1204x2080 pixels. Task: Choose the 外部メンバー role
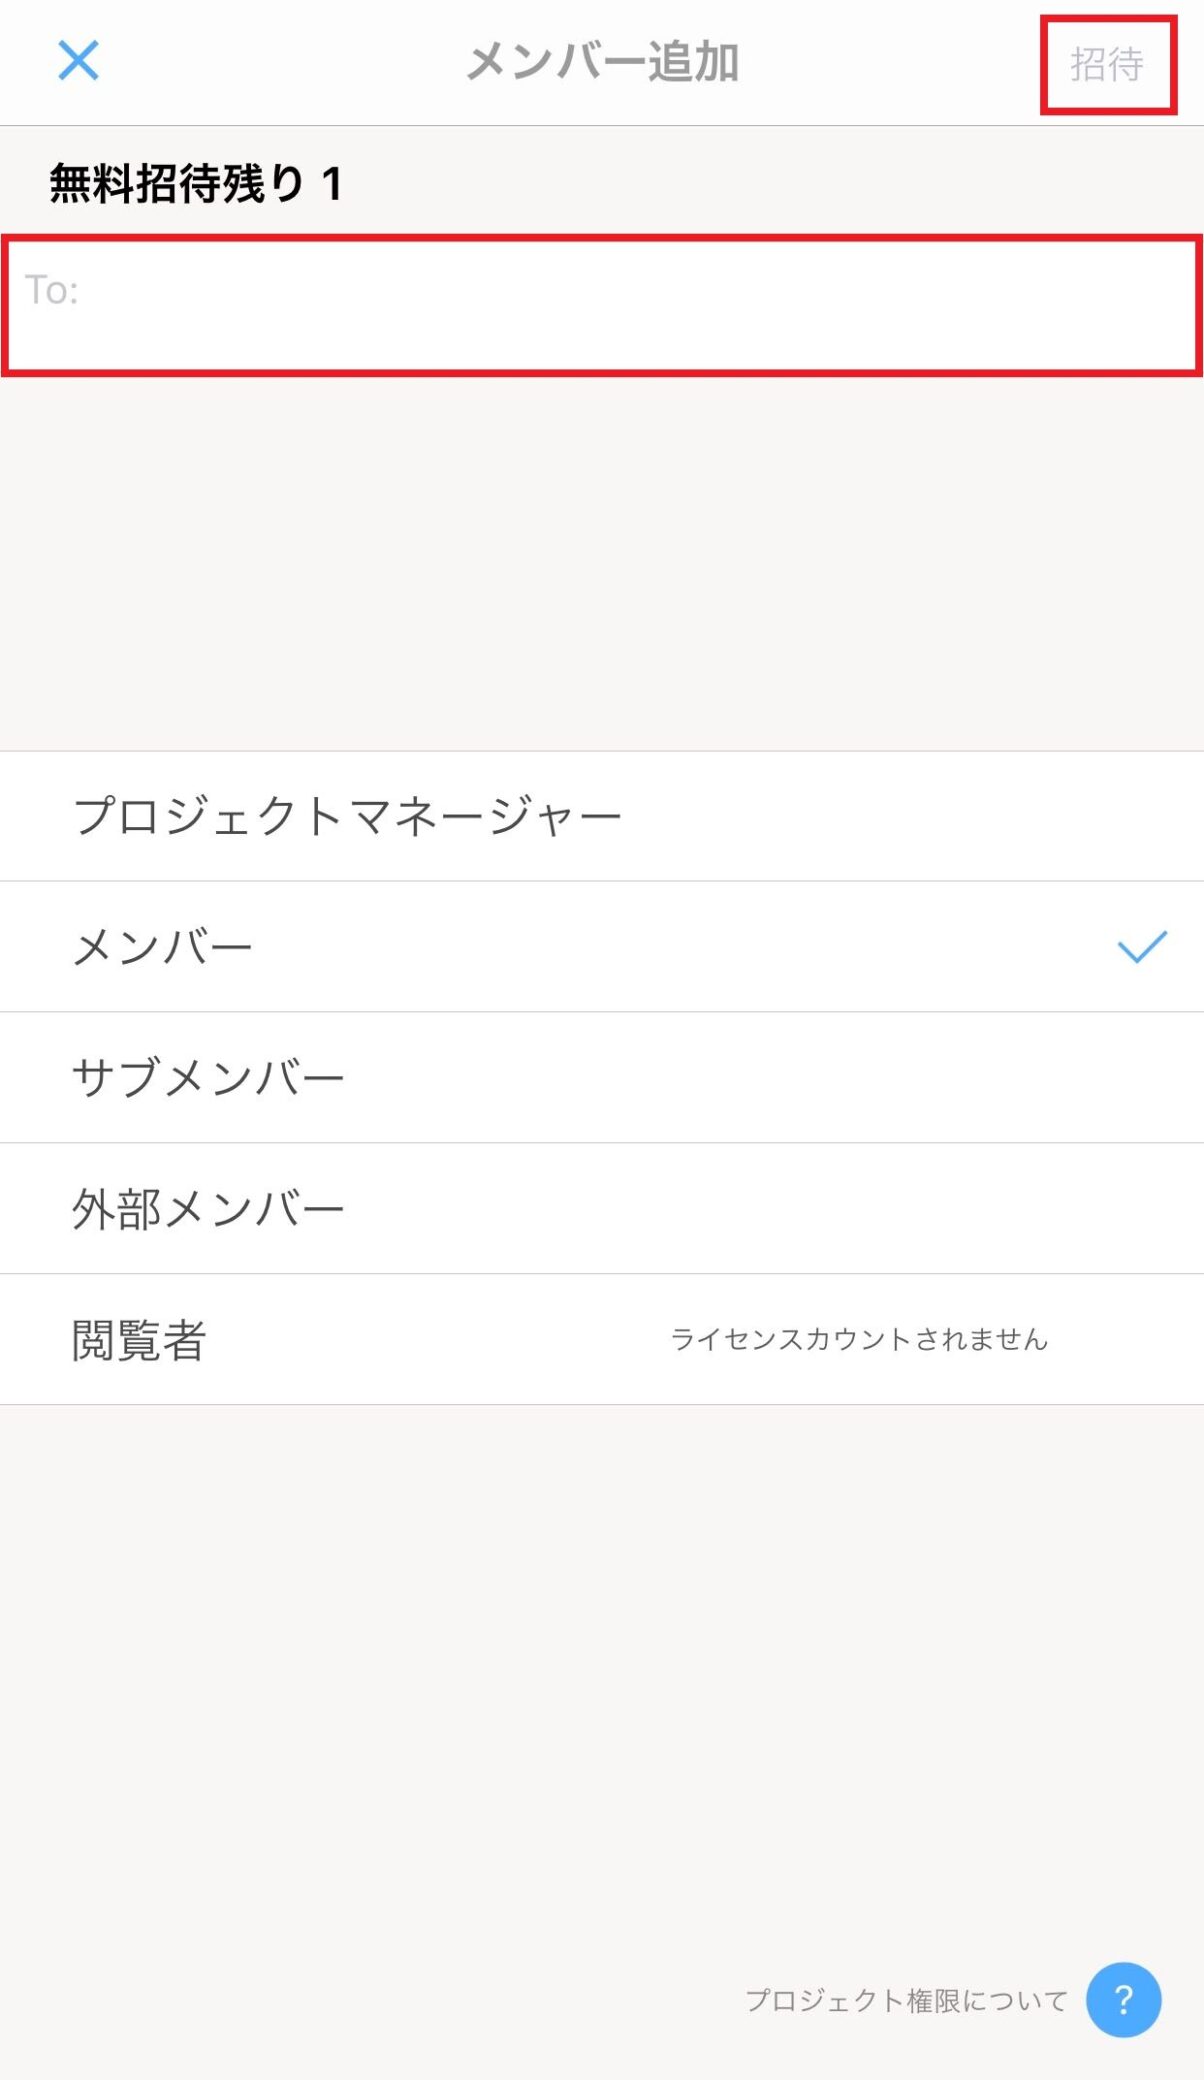point(602,1209)
